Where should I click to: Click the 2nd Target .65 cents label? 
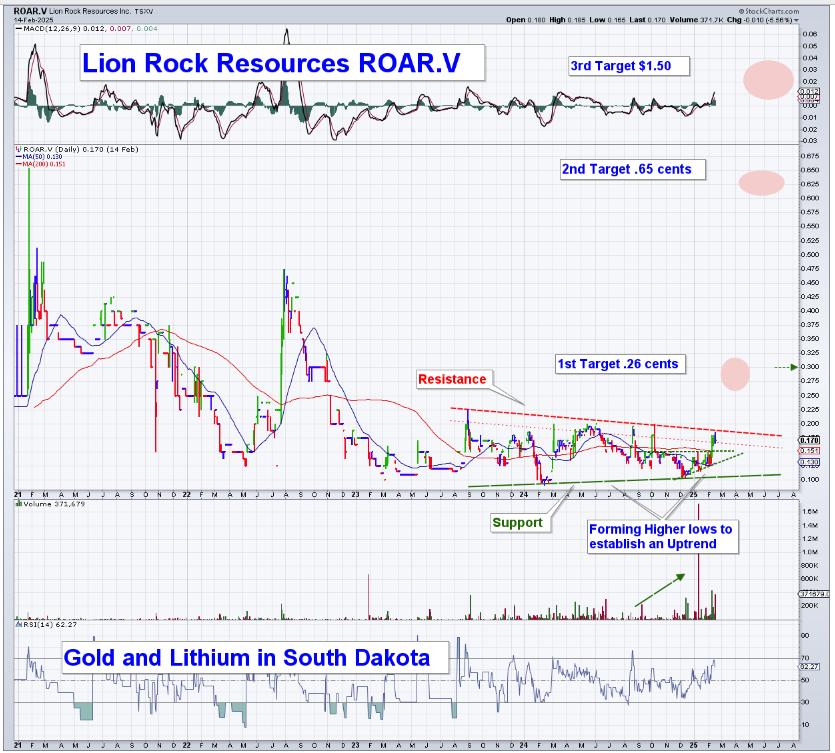pyautogui.click(x=633, y=169)
